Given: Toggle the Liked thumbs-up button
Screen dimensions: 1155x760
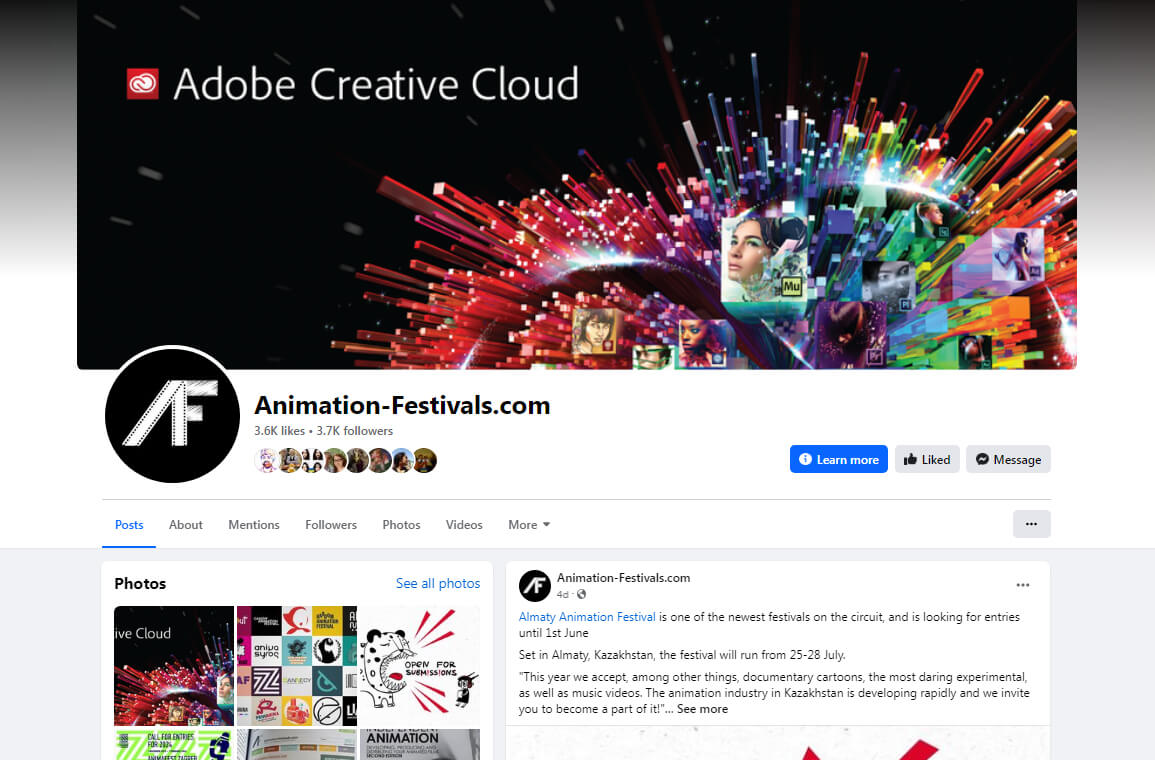Looking at the screenshot, I should click(927, 459).
